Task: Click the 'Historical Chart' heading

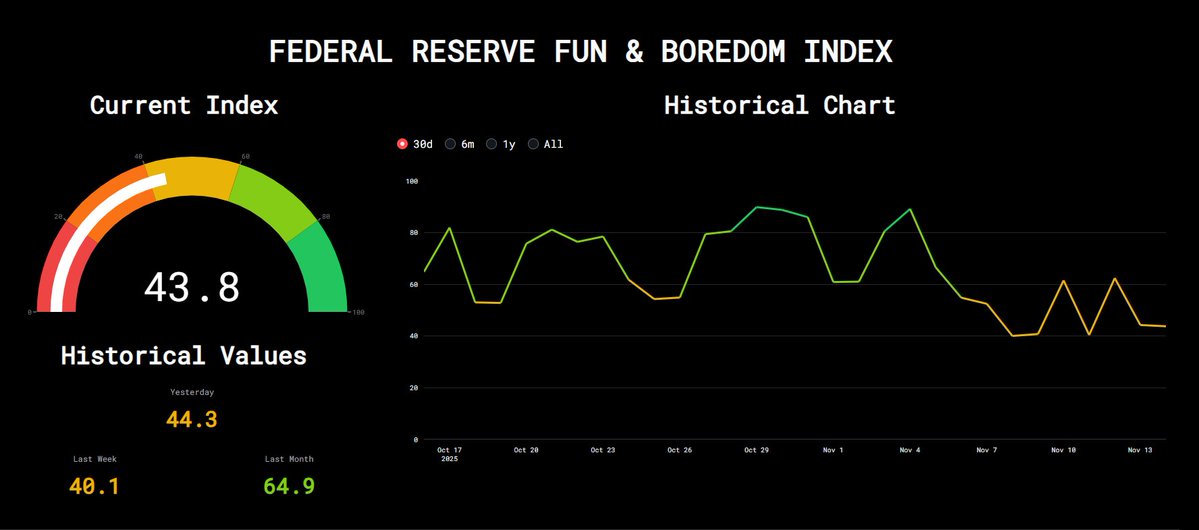Action: (780, 105)
